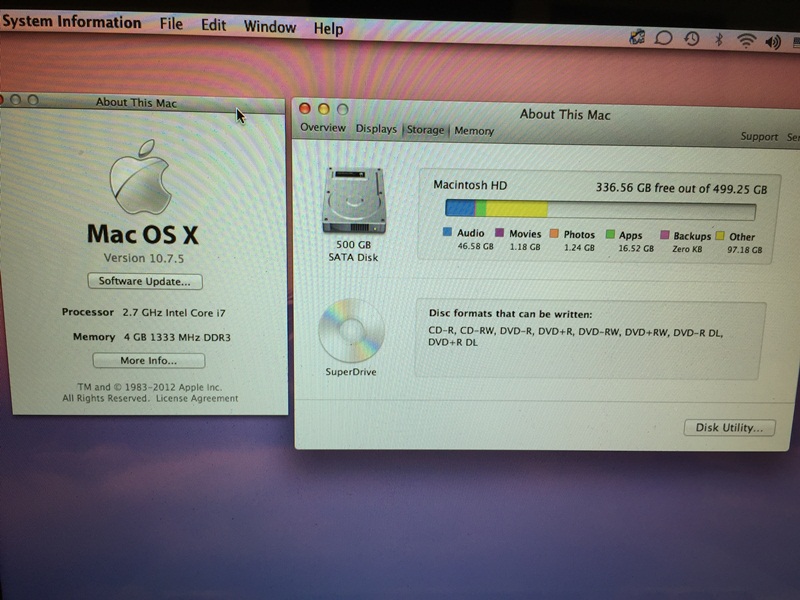The image size is (800, 600).
Task: Click the '2.7 GHz Intel Core i7' processor value
Action: 174,313
